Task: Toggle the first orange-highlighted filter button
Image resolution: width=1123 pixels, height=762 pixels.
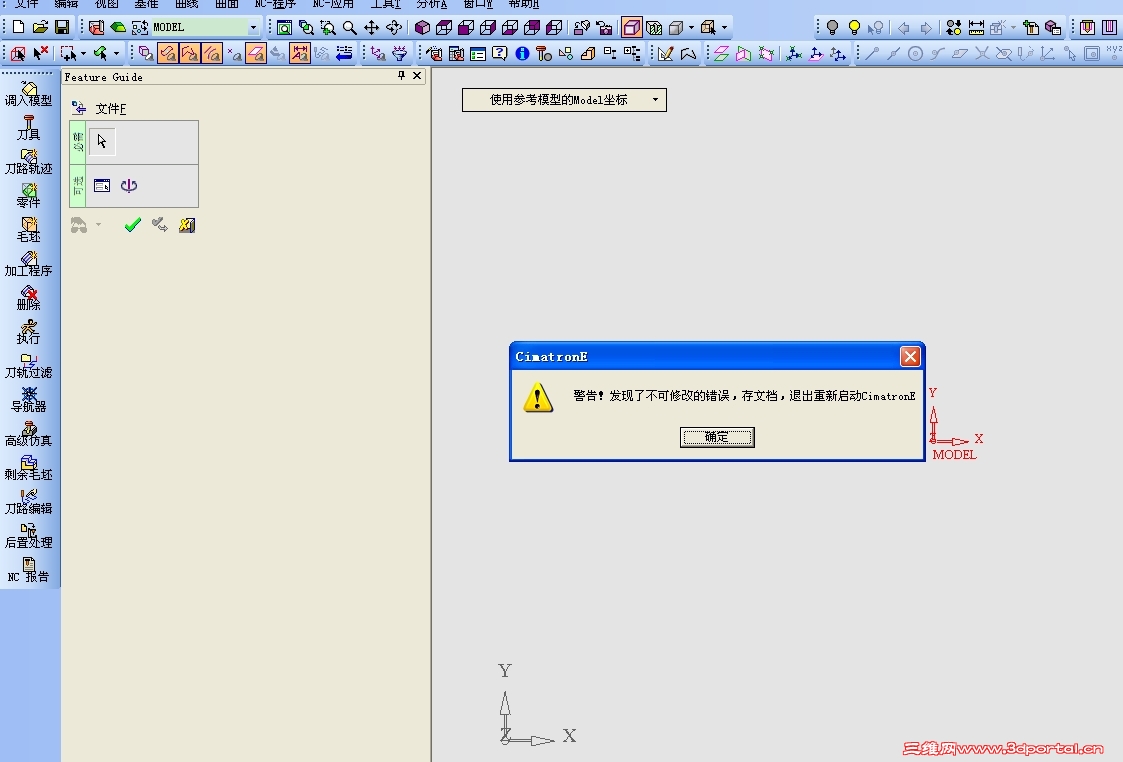Action: pos(168,54)
